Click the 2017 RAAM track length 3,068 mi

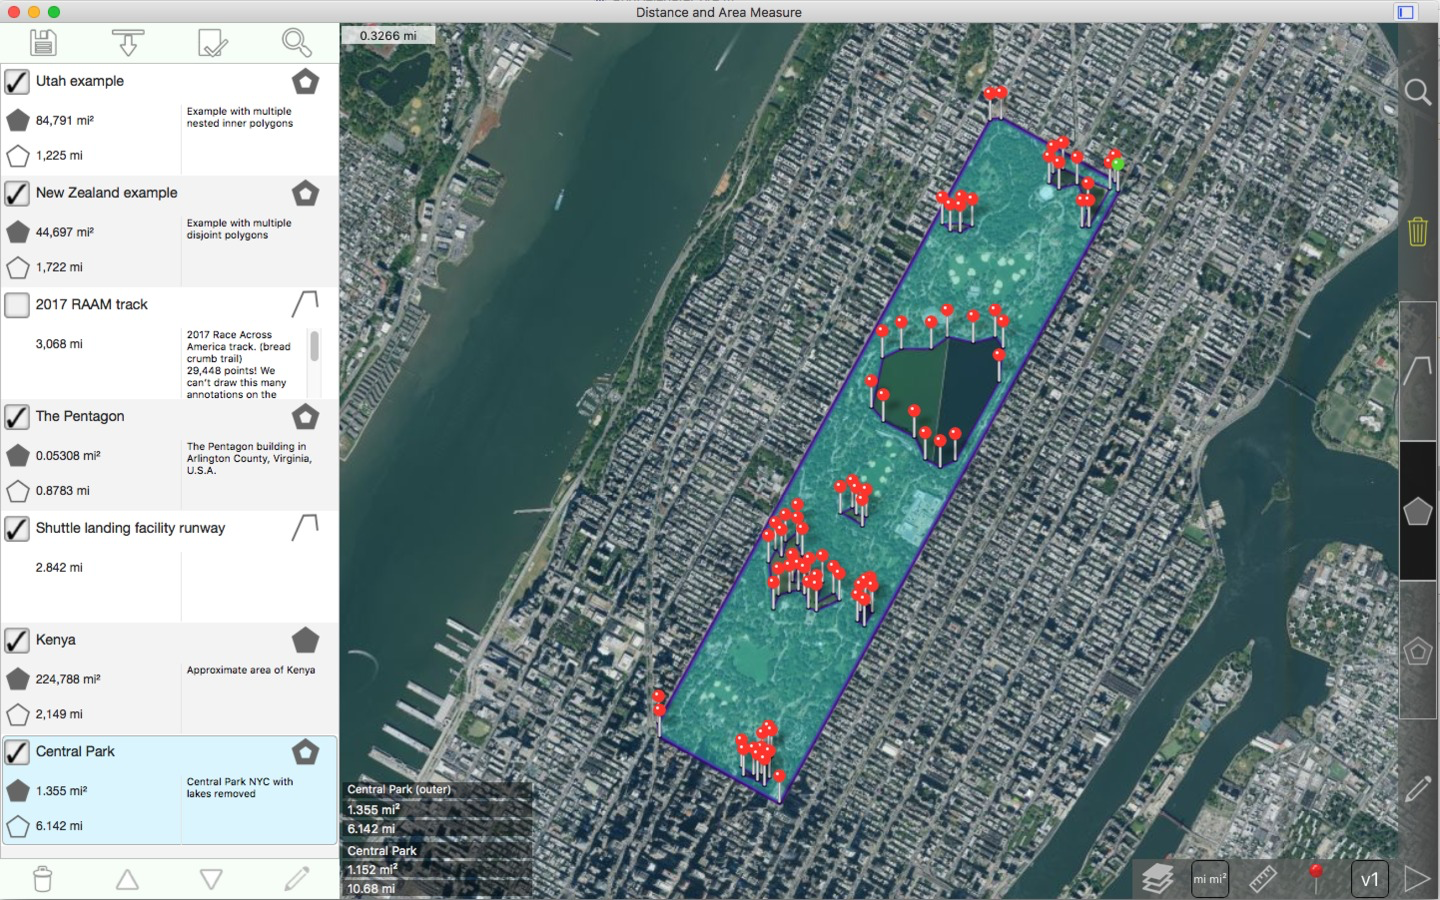59,344
